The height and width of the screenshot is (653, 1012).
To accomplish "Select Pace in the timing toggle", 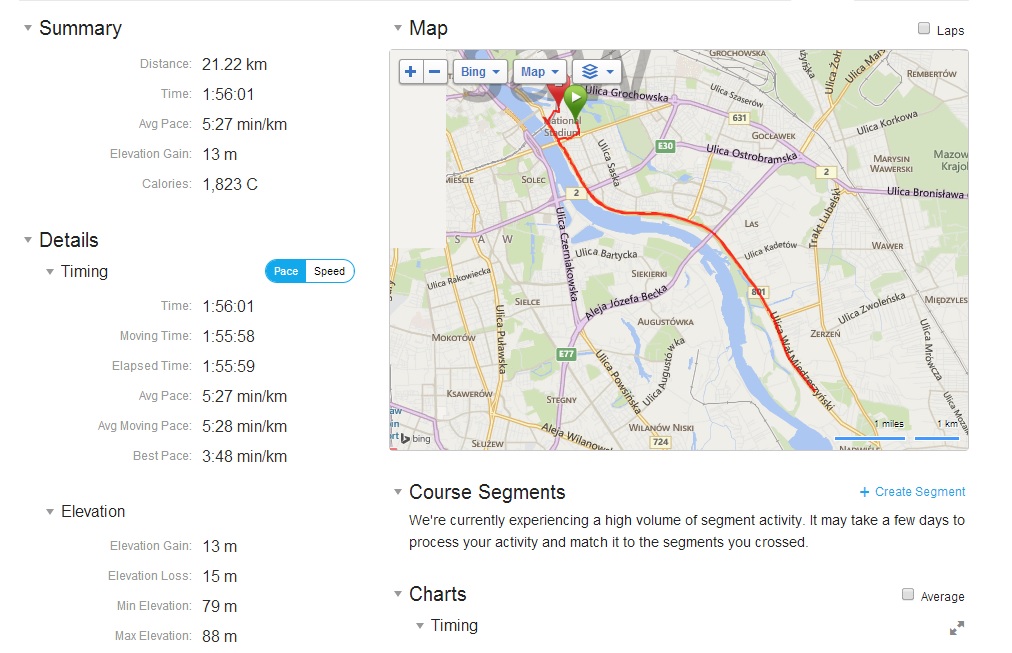I will [286, 271].
